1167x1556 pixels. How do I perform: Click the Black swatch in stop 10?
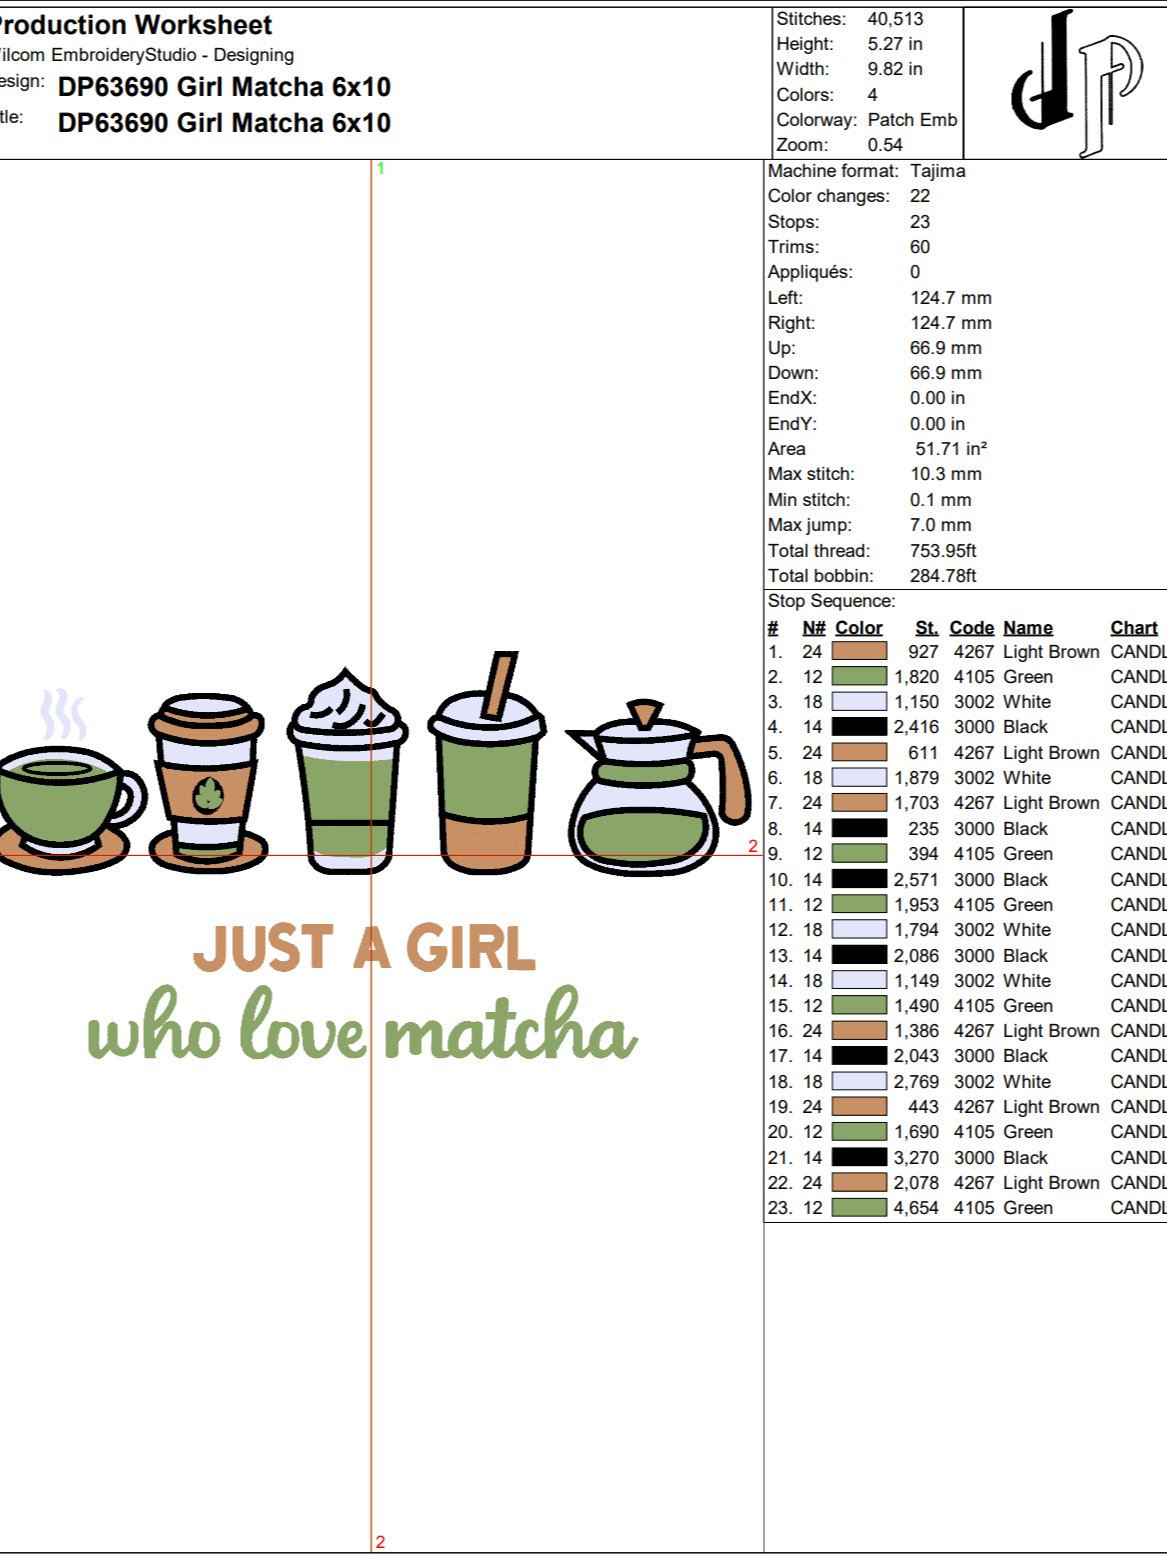point(859,879)
